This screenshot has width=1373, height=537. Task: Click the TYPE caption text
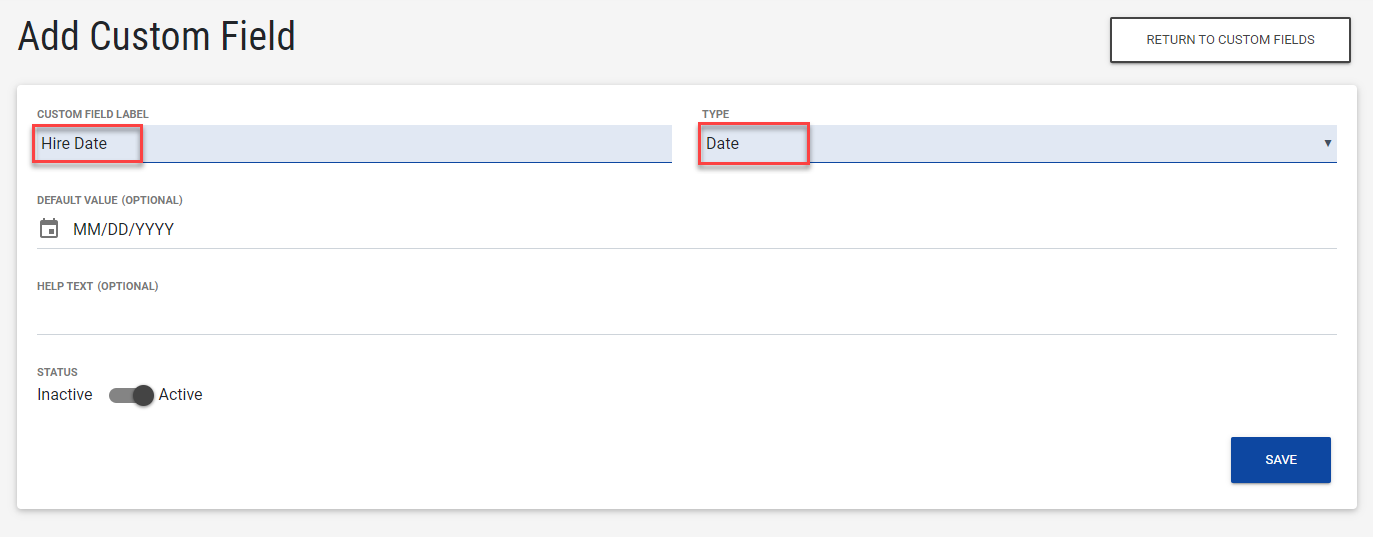716,114
